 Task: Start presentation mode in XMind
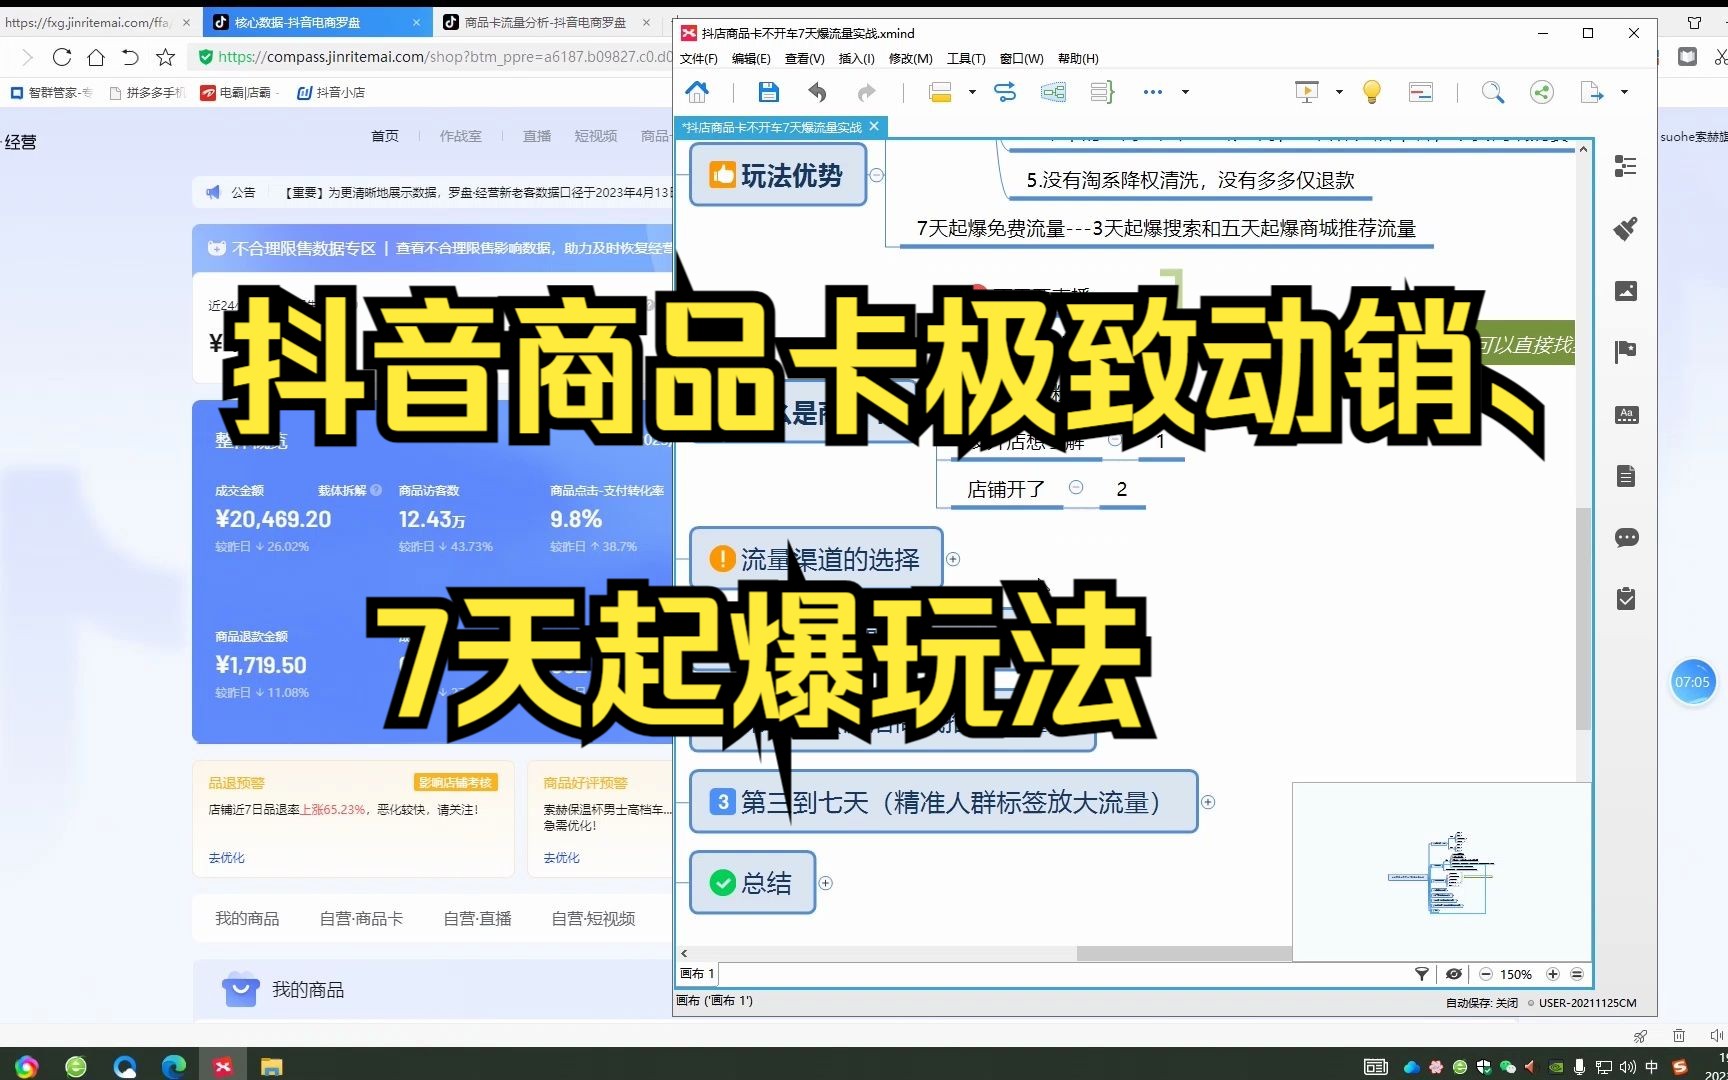point(1307,92)
